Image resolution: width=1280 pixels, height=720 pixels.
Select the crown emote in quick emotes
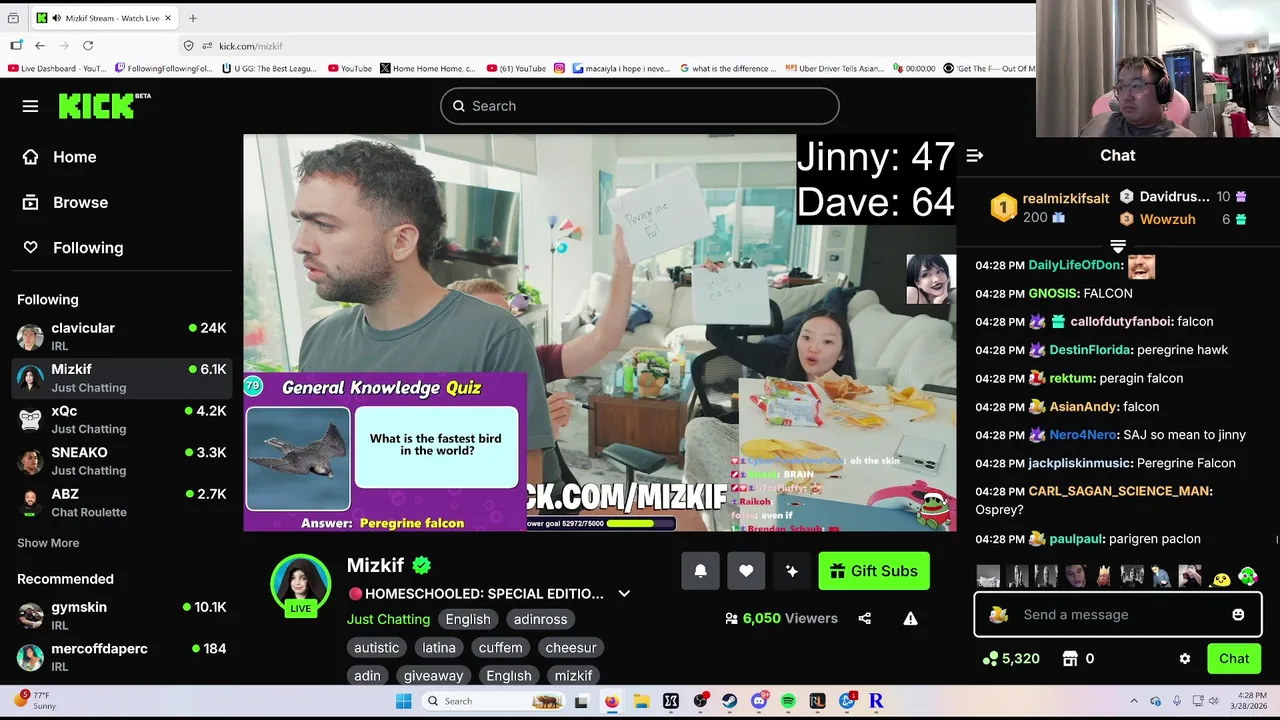click(x=1104, y=576)
